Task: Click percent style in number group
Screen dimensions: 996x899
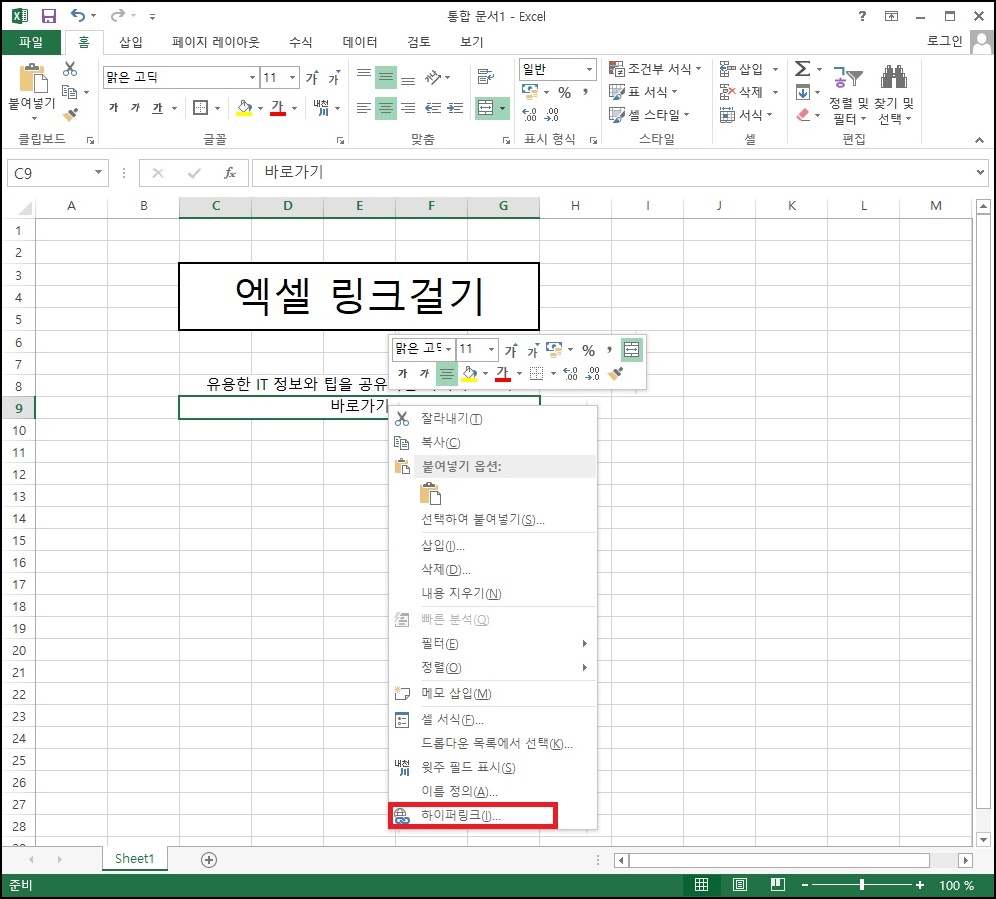Action: coord(564,93)
